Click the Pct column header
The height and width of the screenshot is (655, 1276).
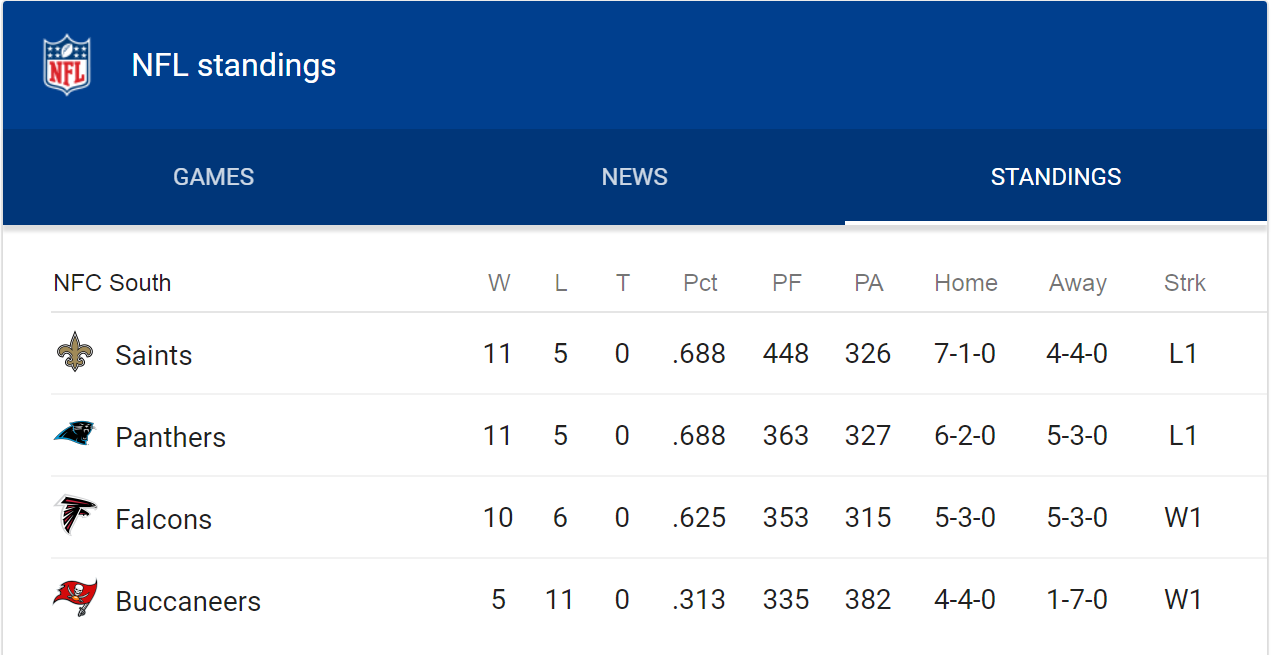[700, 283]
